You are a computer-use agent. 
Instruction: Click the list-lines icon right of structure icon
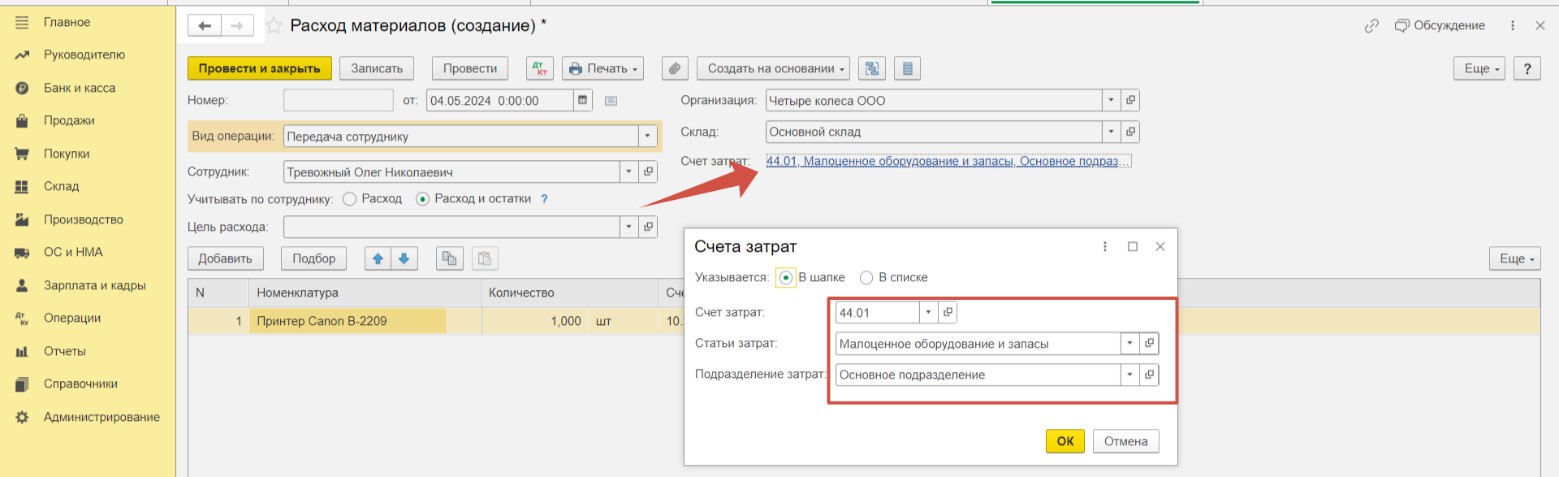pos(908,69)
